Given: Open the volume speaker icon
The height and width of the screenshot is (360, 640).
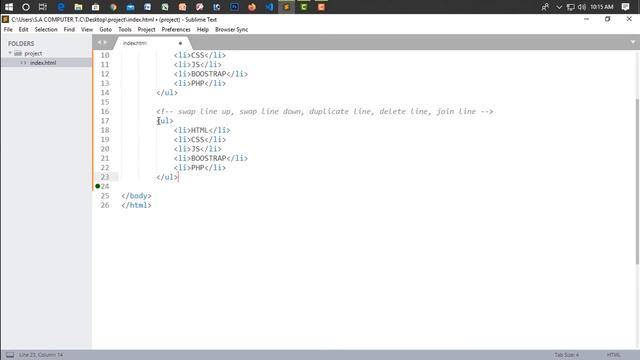Looking at the screenshot, I should coord(582,7).
